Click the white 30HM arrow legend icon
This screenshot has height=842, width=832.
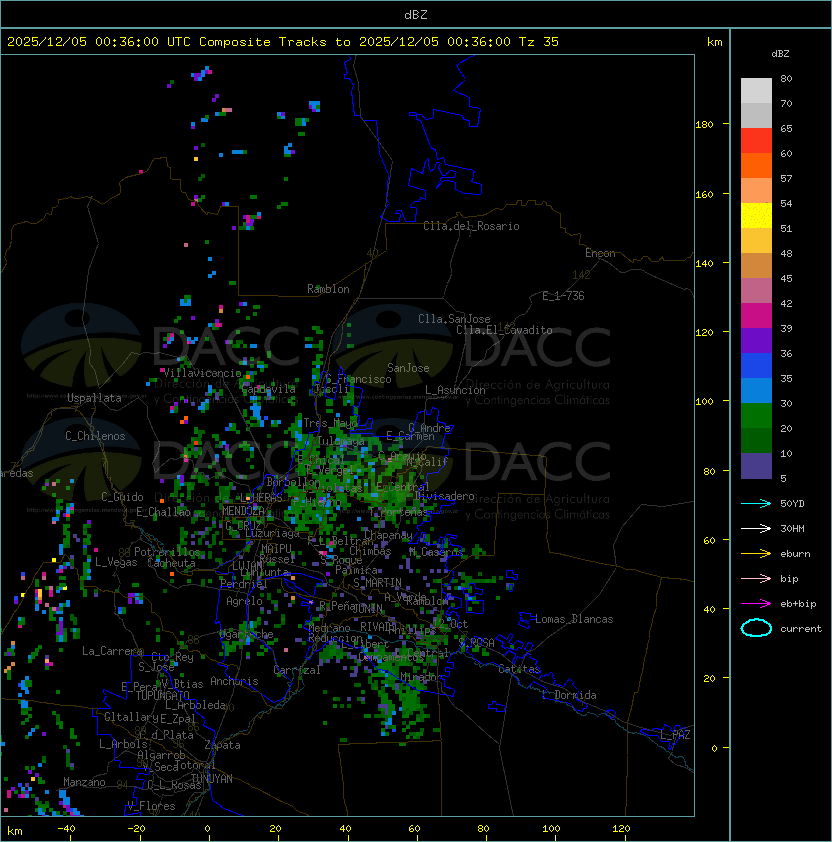coord(756,529)
